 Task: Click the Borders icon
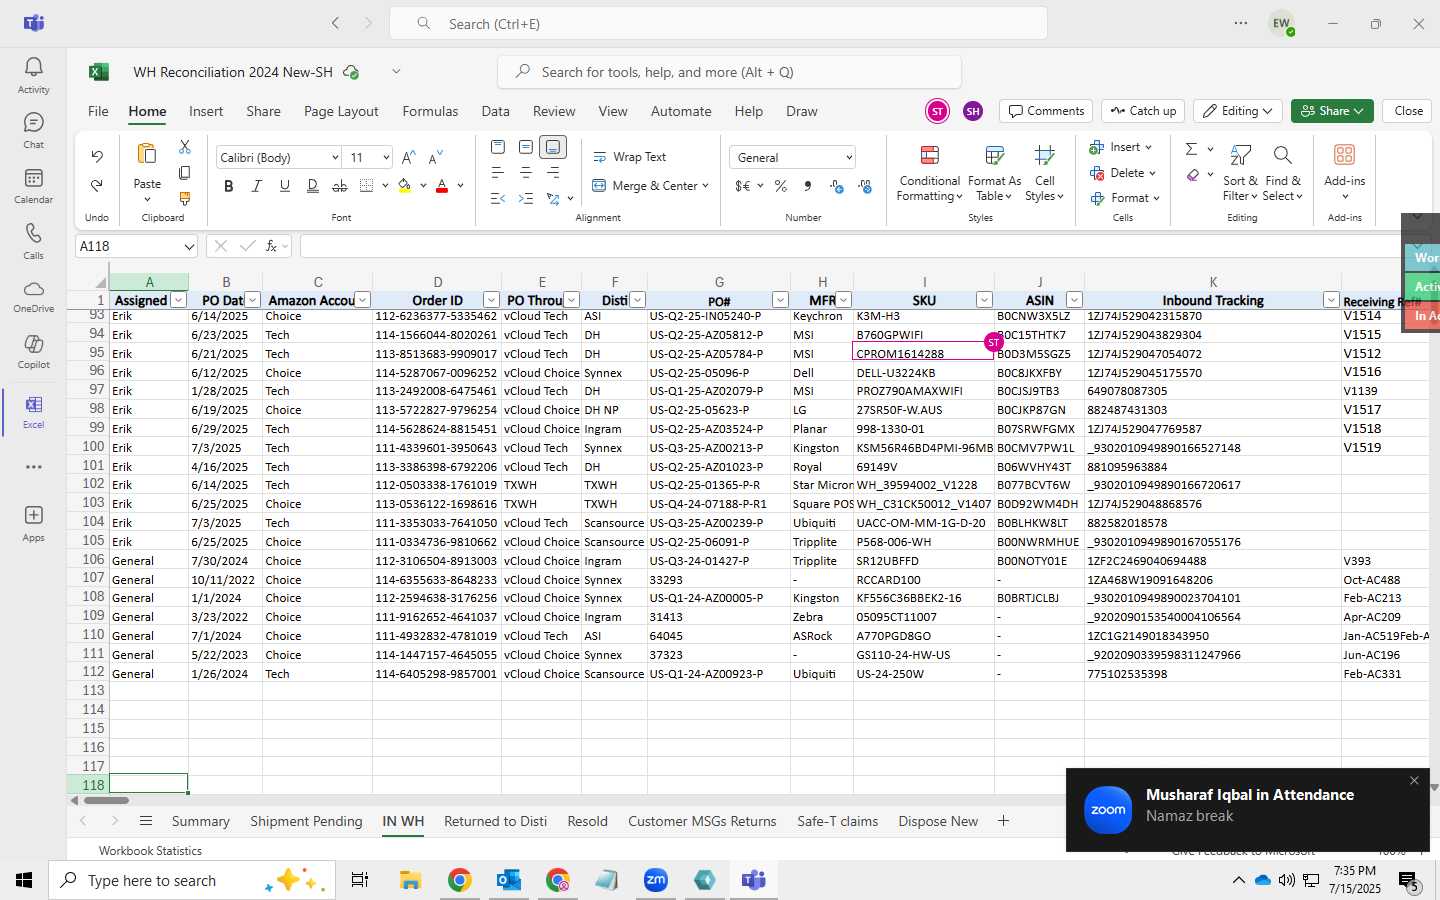(x=366, y=186)
